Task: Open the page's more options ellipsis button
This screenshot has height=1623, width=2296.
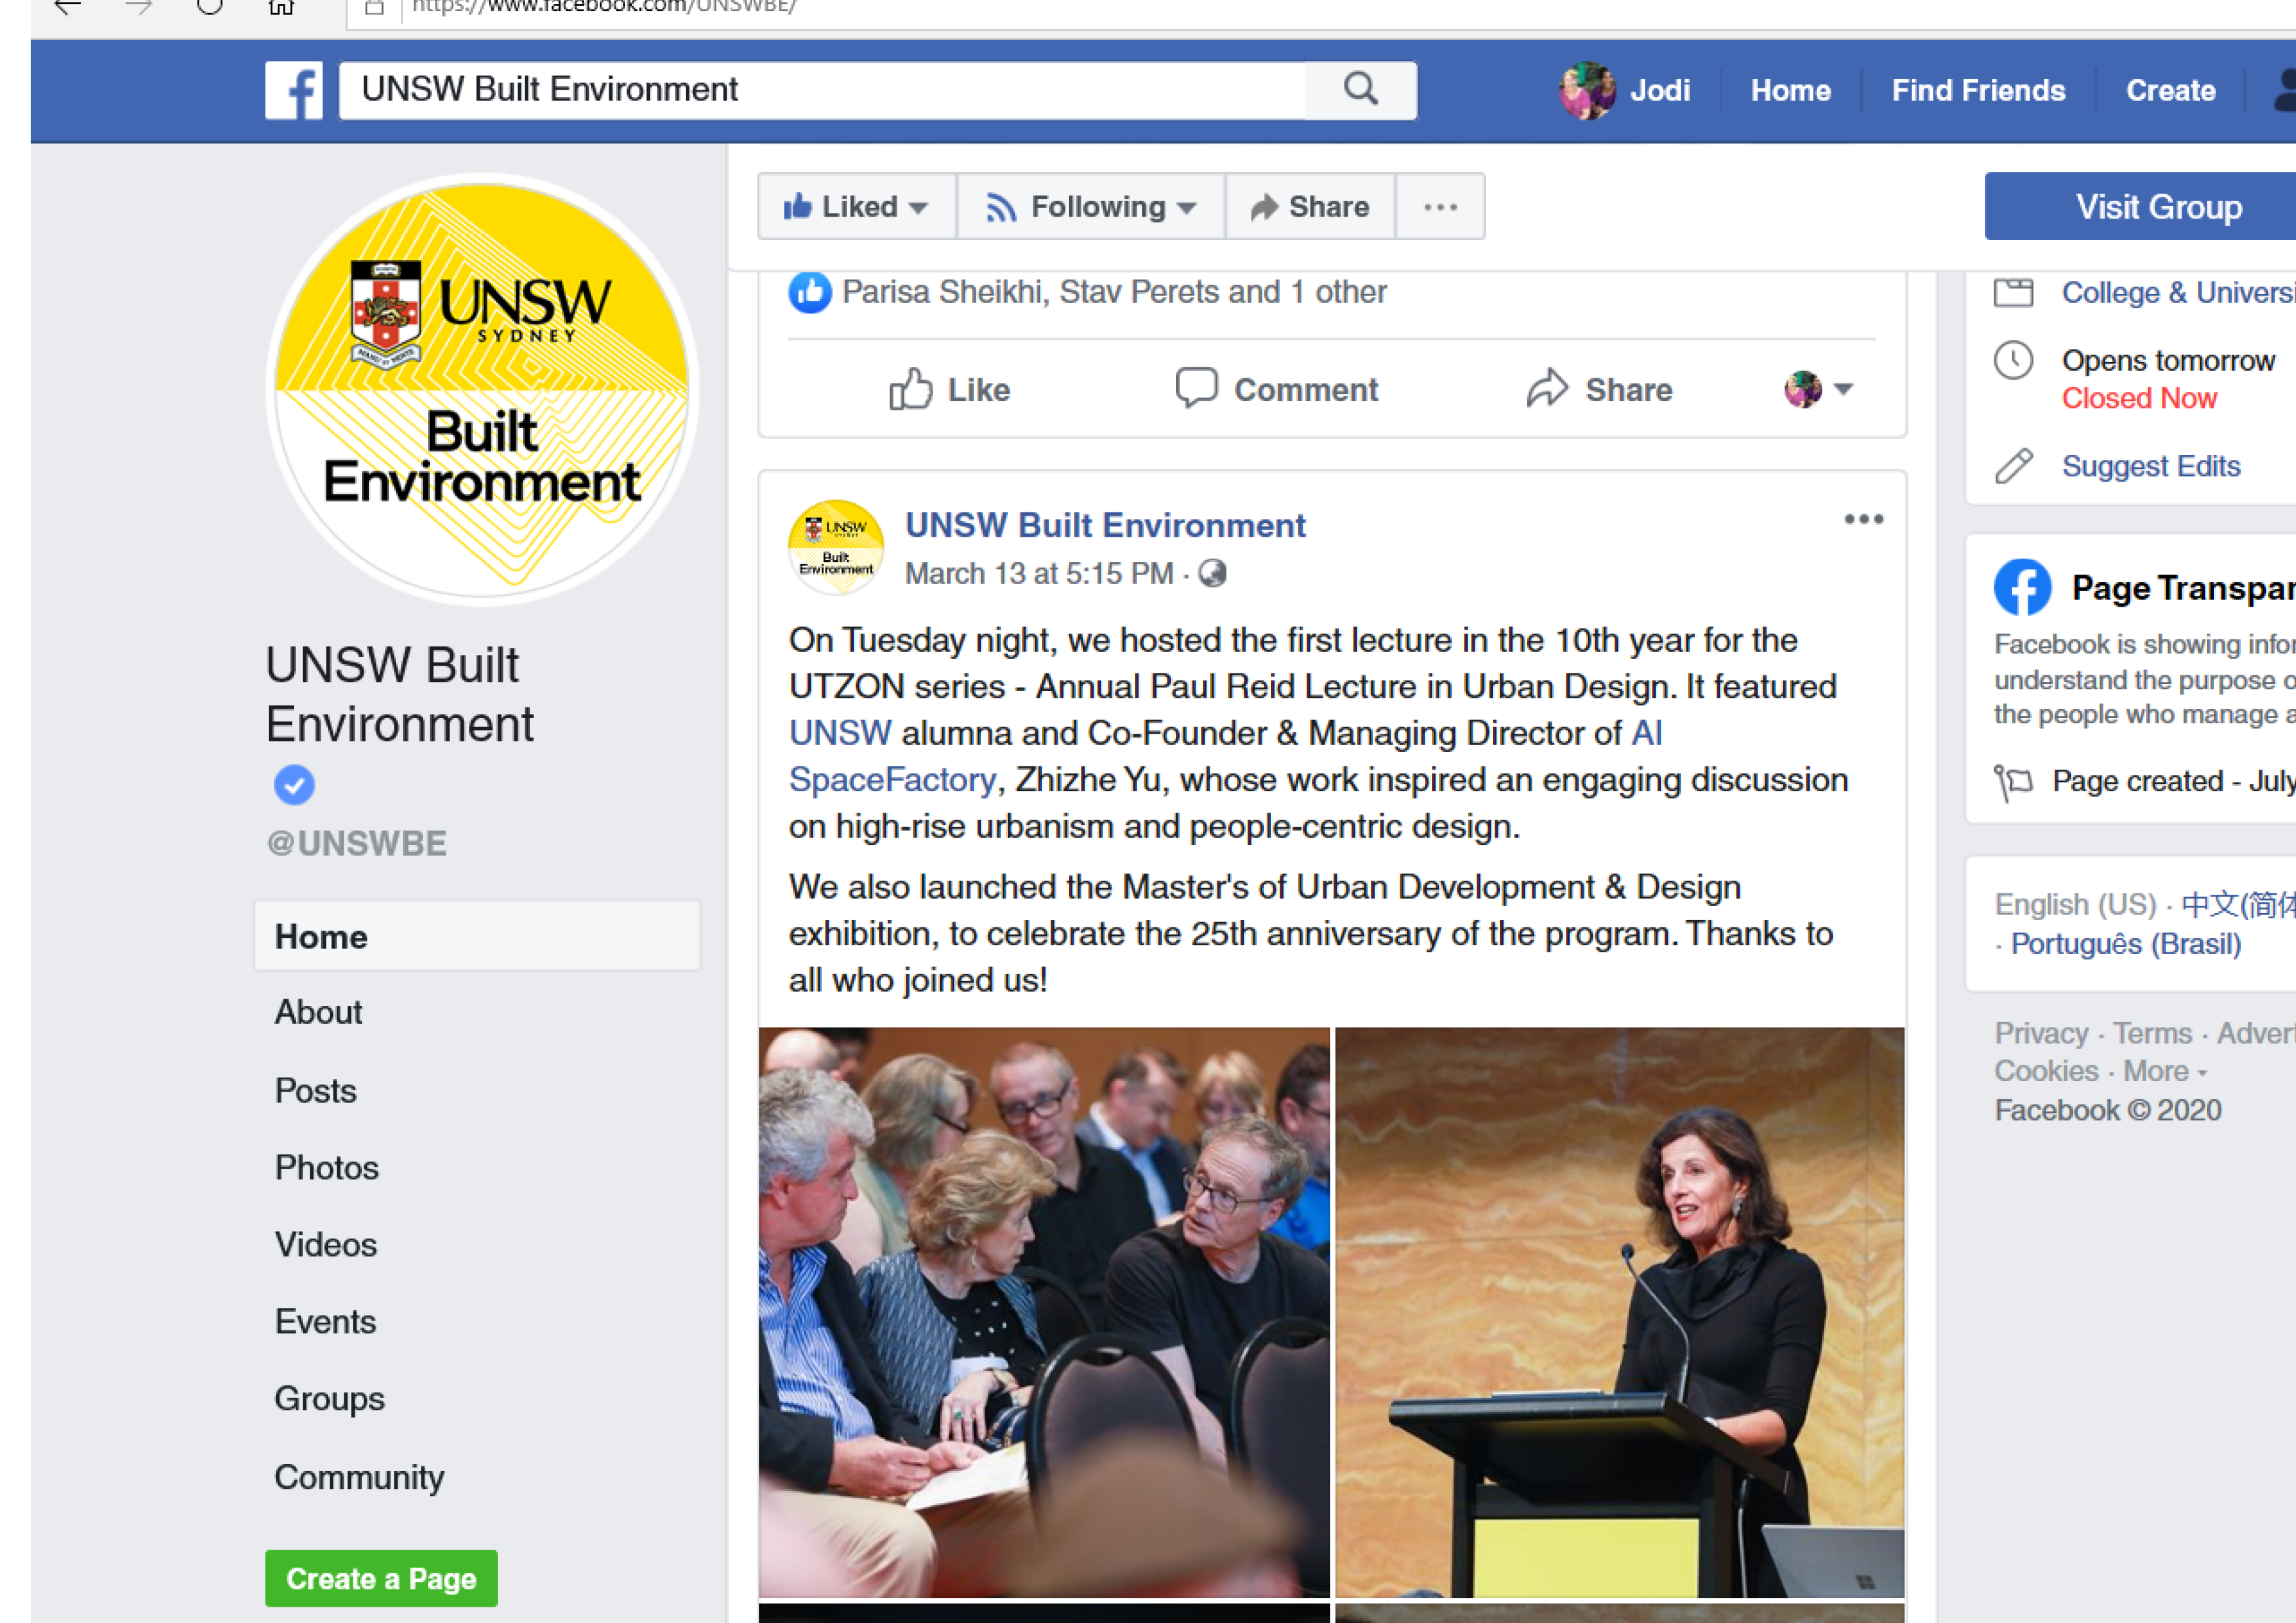Action: 1440,207
